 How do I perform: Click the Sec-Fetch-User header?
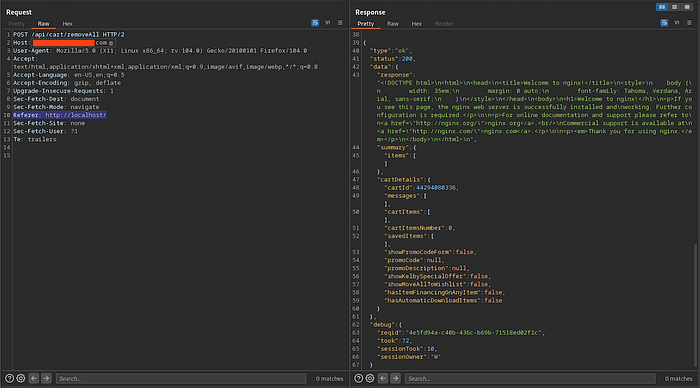[46, 131]
